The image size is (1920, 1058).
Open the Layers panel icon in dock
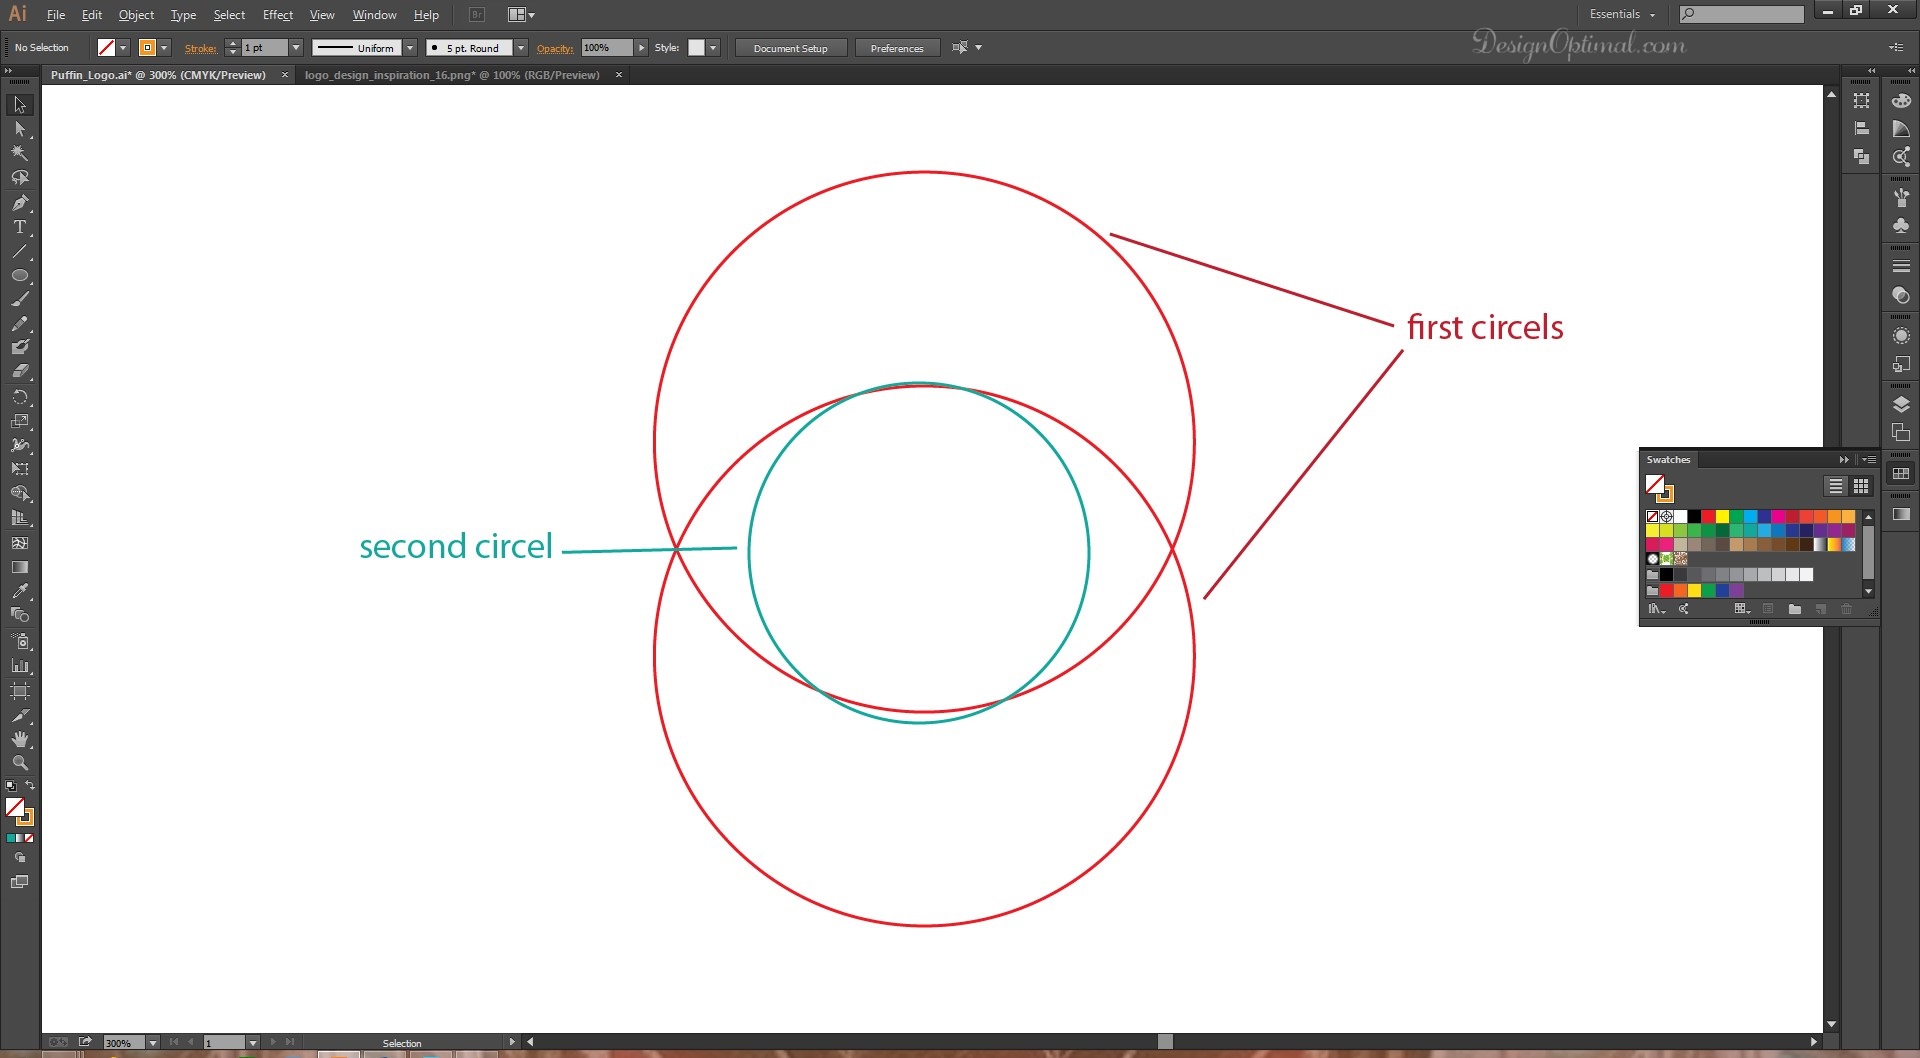1901,404
